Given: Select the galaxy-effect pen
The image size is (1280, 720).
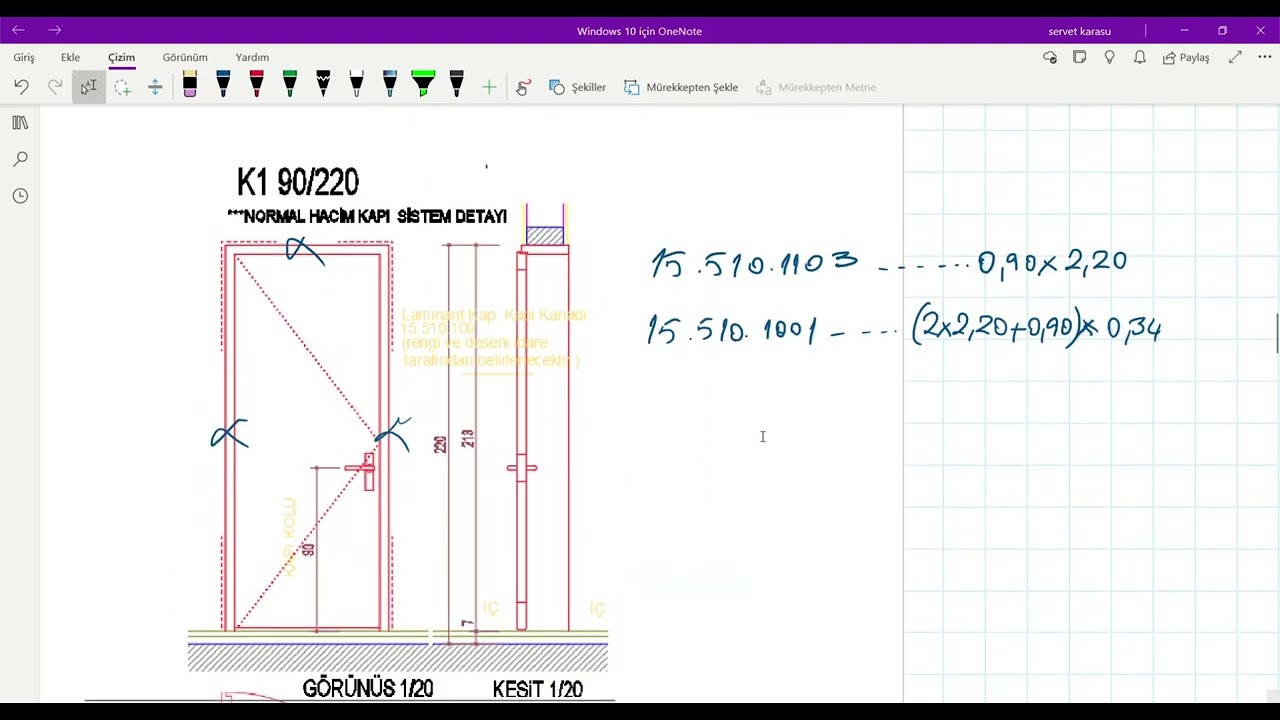Looking at the screenshot, I should 390,85.
